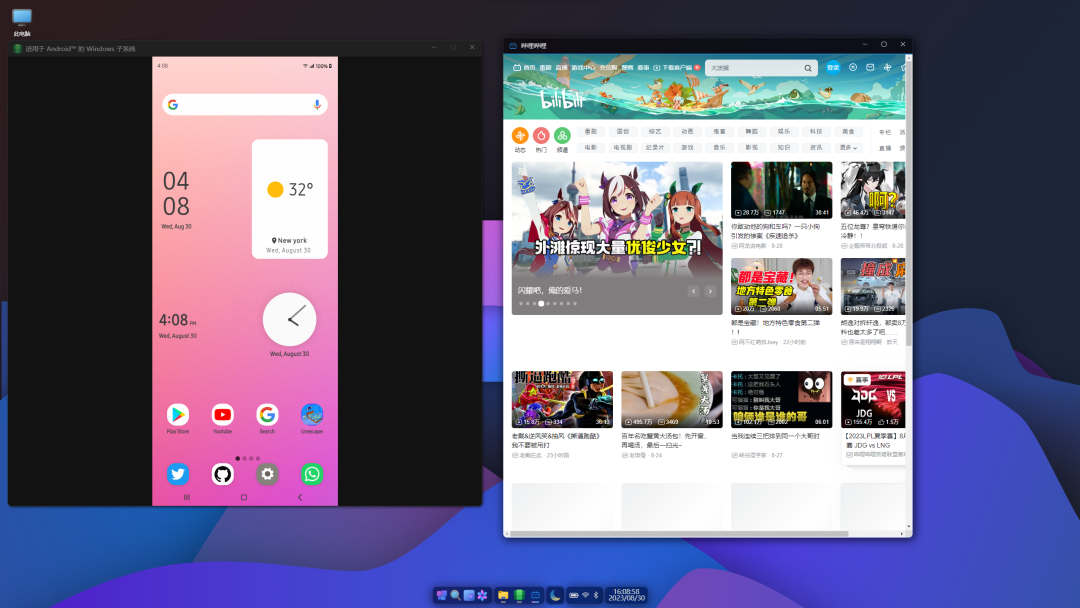Open 会员购 in bilibili top nav

click(x=608, y=67)
